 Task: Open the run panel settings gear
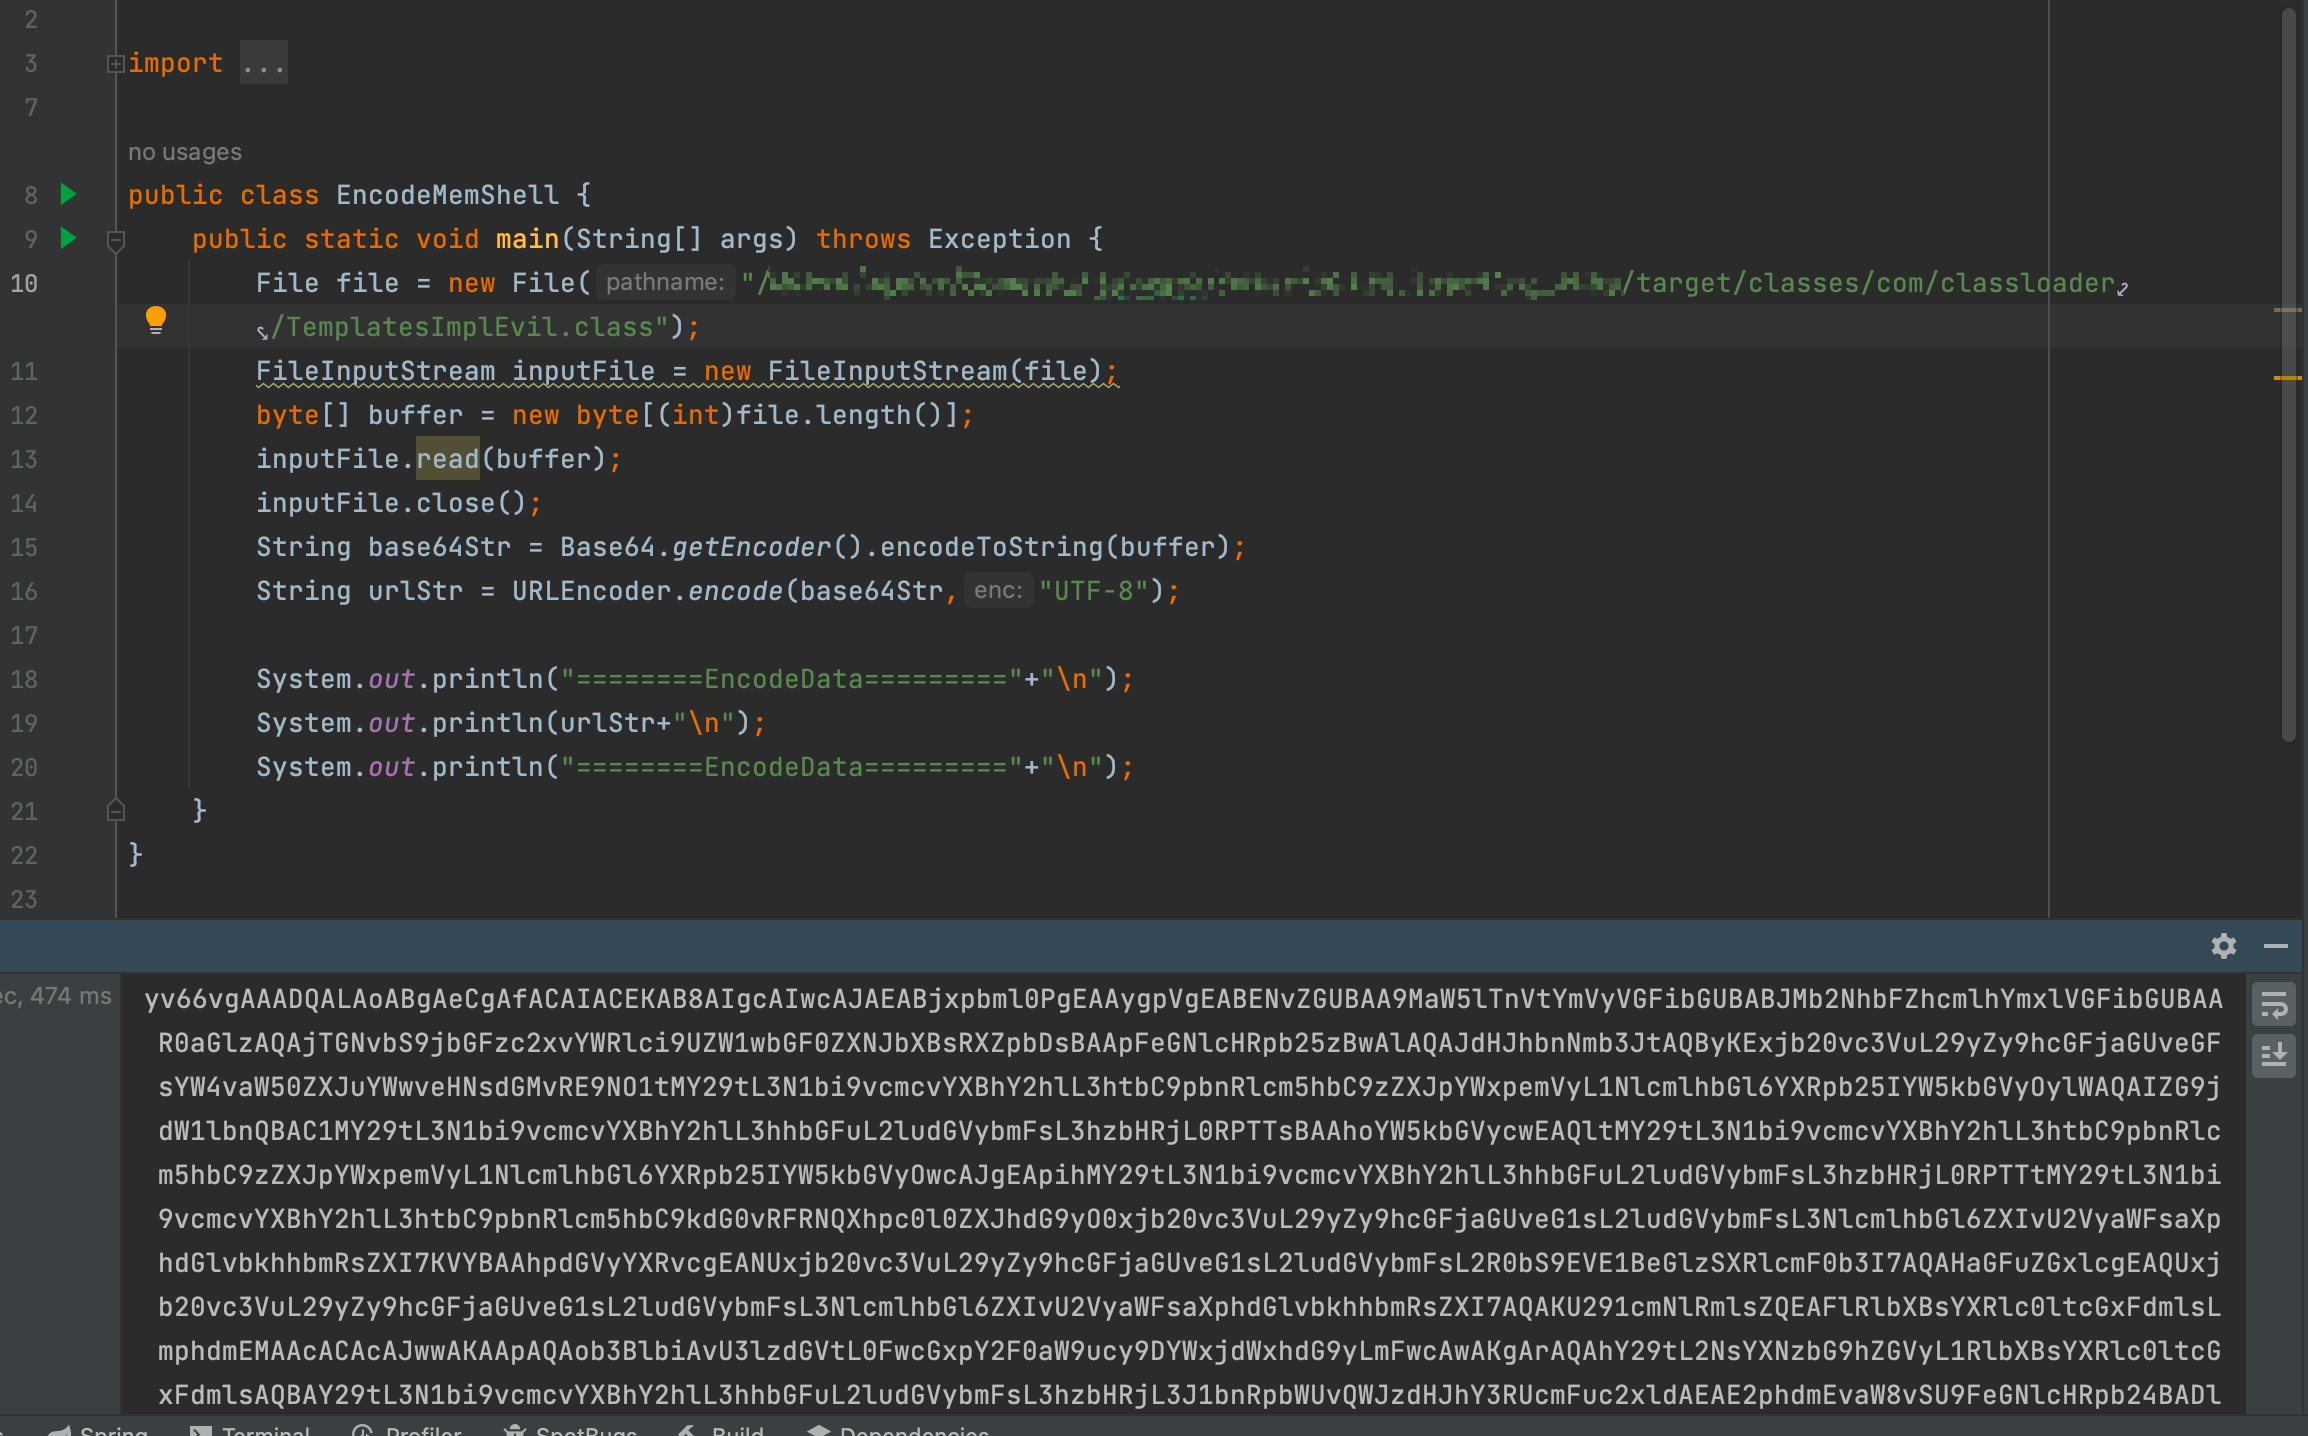pos(2223,946)
